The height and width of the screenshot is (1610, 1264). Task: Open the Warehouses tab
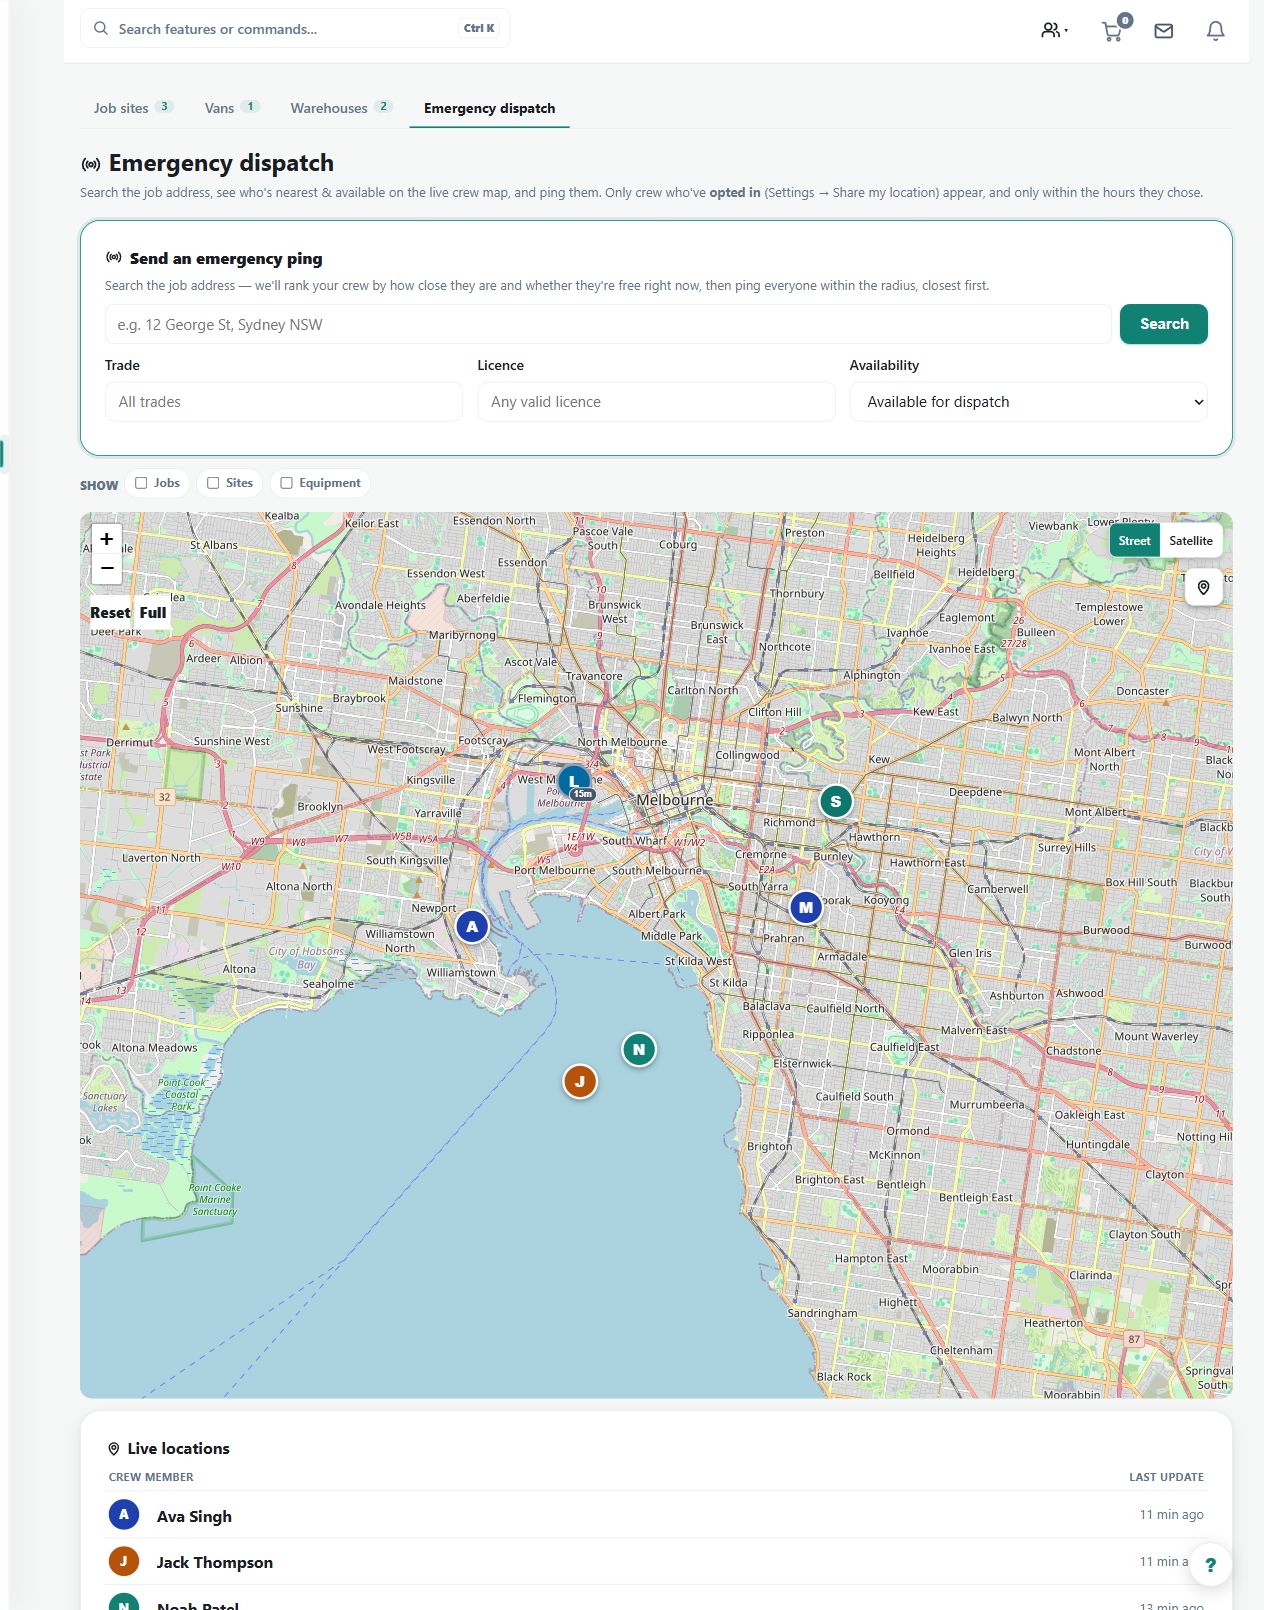(341, 108)
